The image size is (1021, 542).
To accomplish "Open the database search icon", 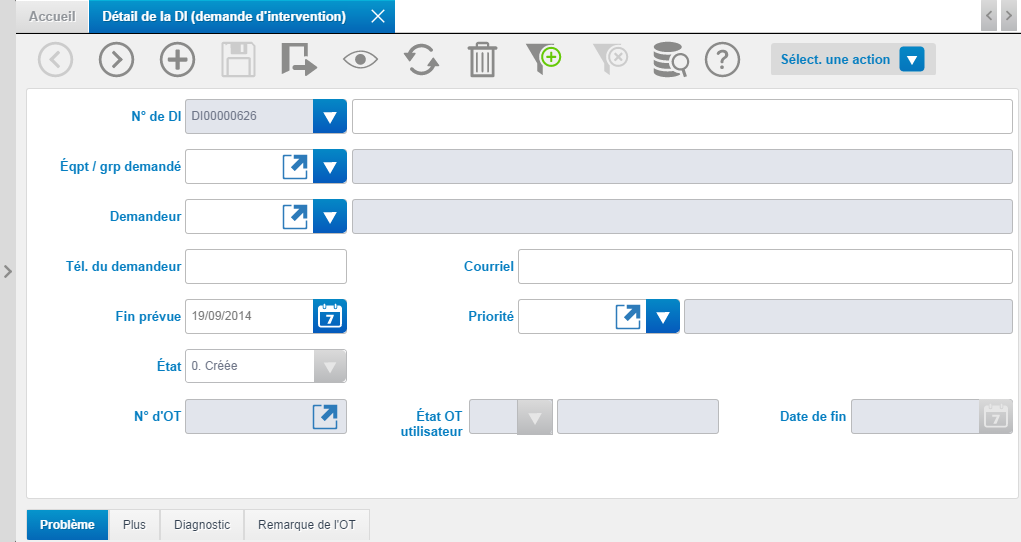I will click(671, 60).
